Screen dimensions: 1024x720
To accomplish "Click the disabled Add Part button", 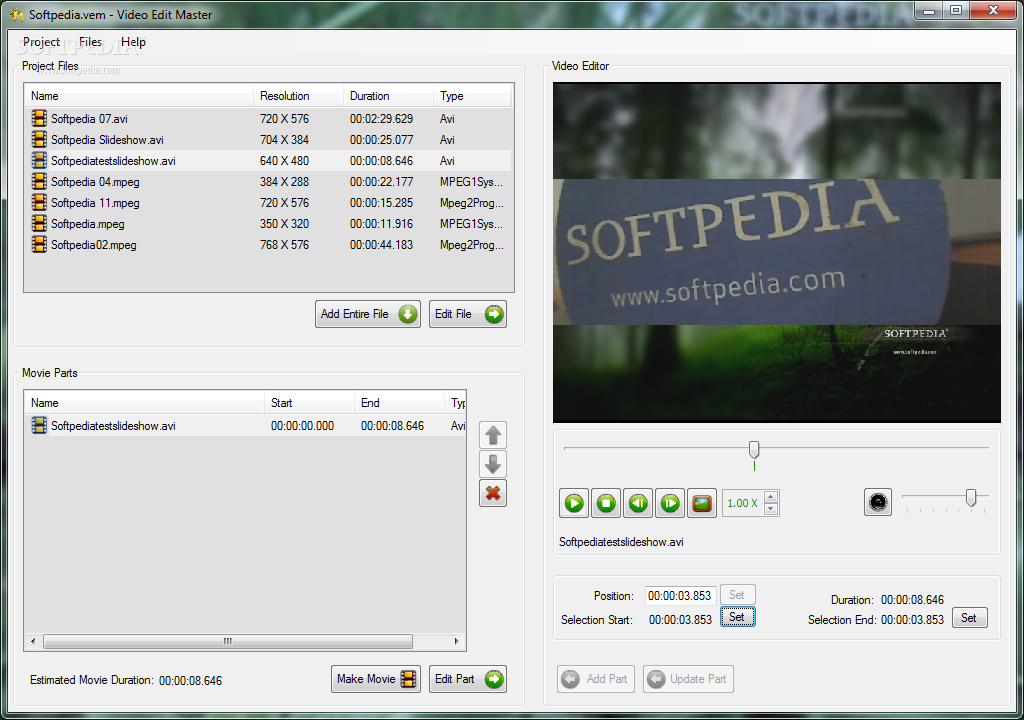I will pyautogui.click(x=596, y=679).
